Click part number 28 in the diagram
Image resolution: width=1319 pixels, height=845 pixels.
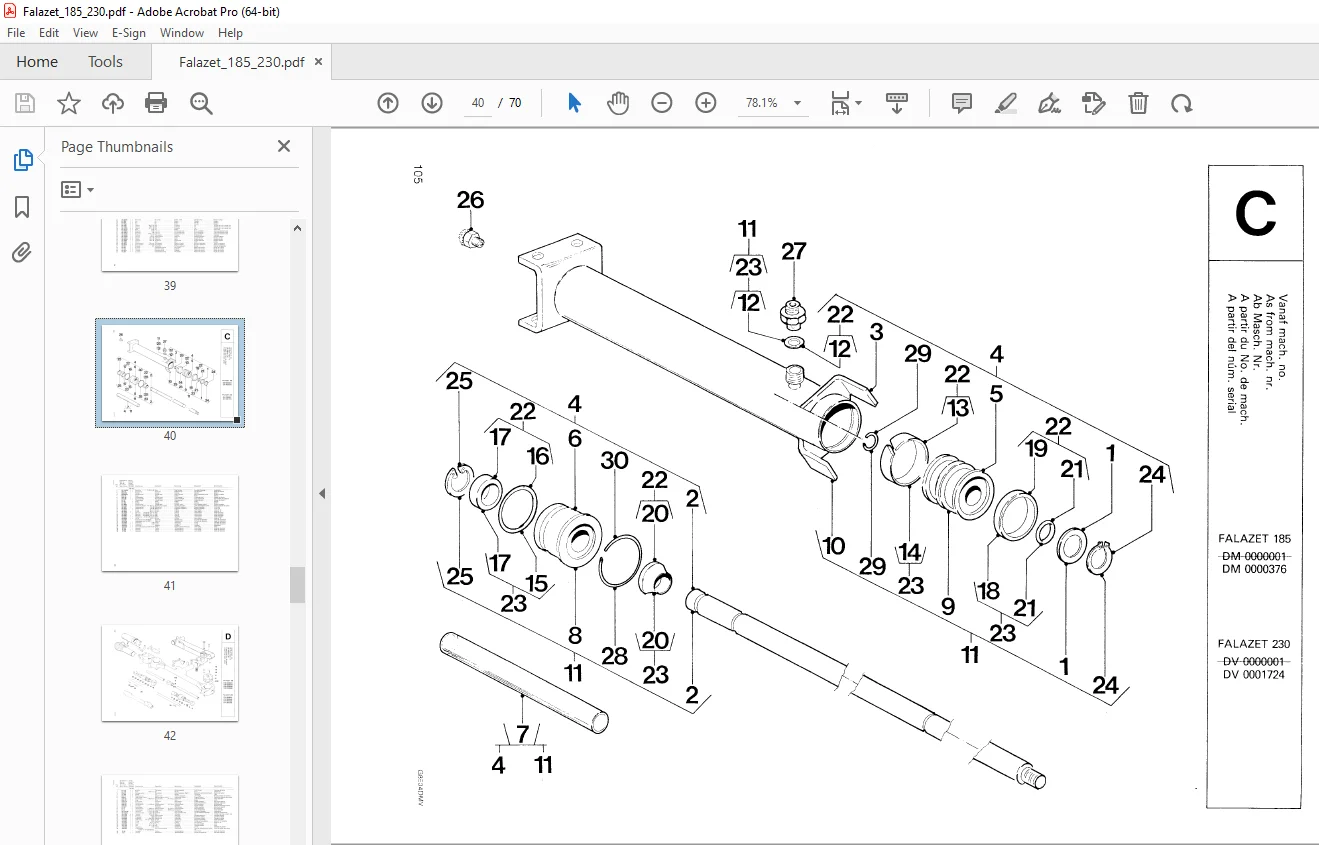click(614, 655)
